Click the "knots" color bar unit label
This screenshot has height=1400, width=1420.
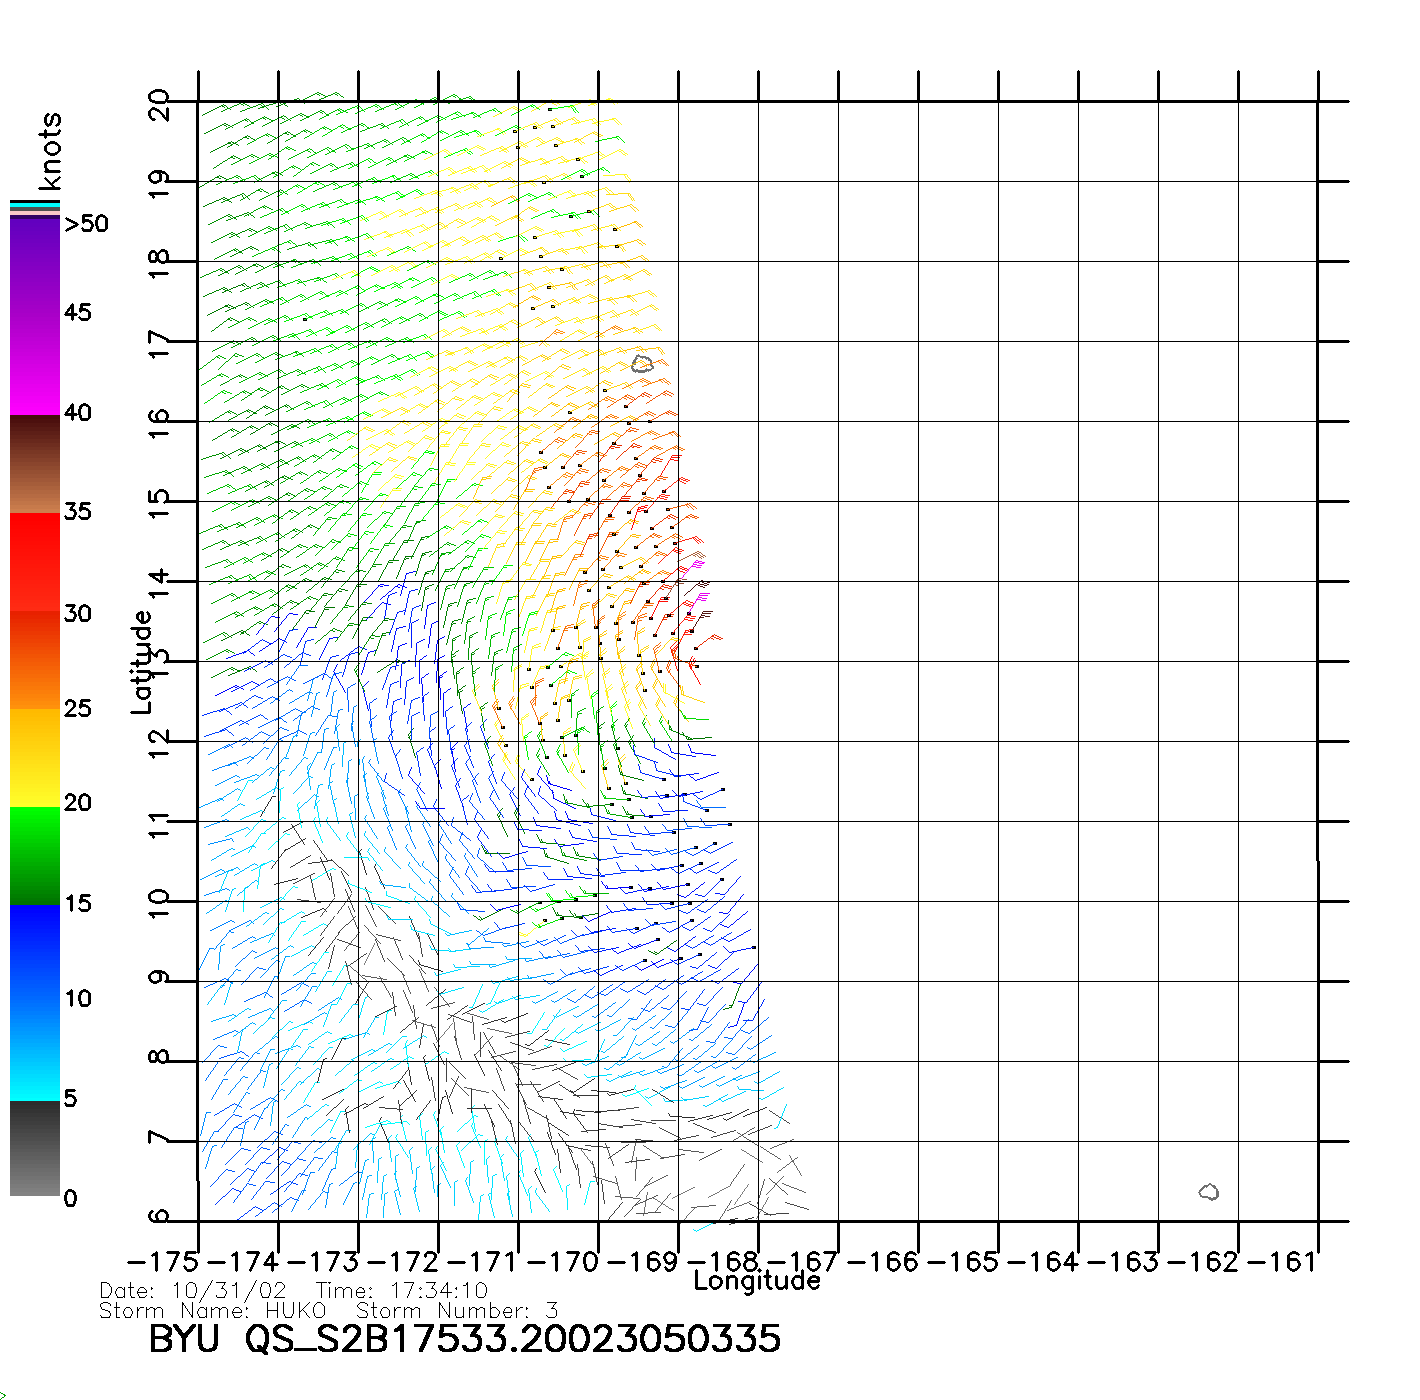coord(50,151)
